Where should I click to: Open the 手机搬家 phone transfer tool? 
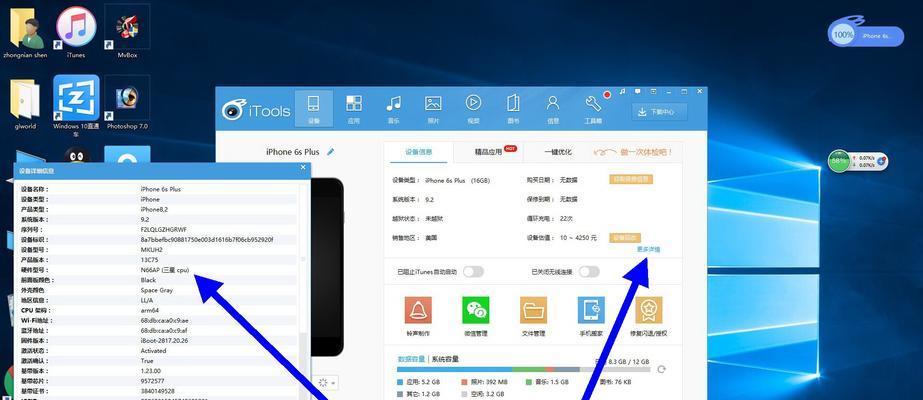[591, 316]
